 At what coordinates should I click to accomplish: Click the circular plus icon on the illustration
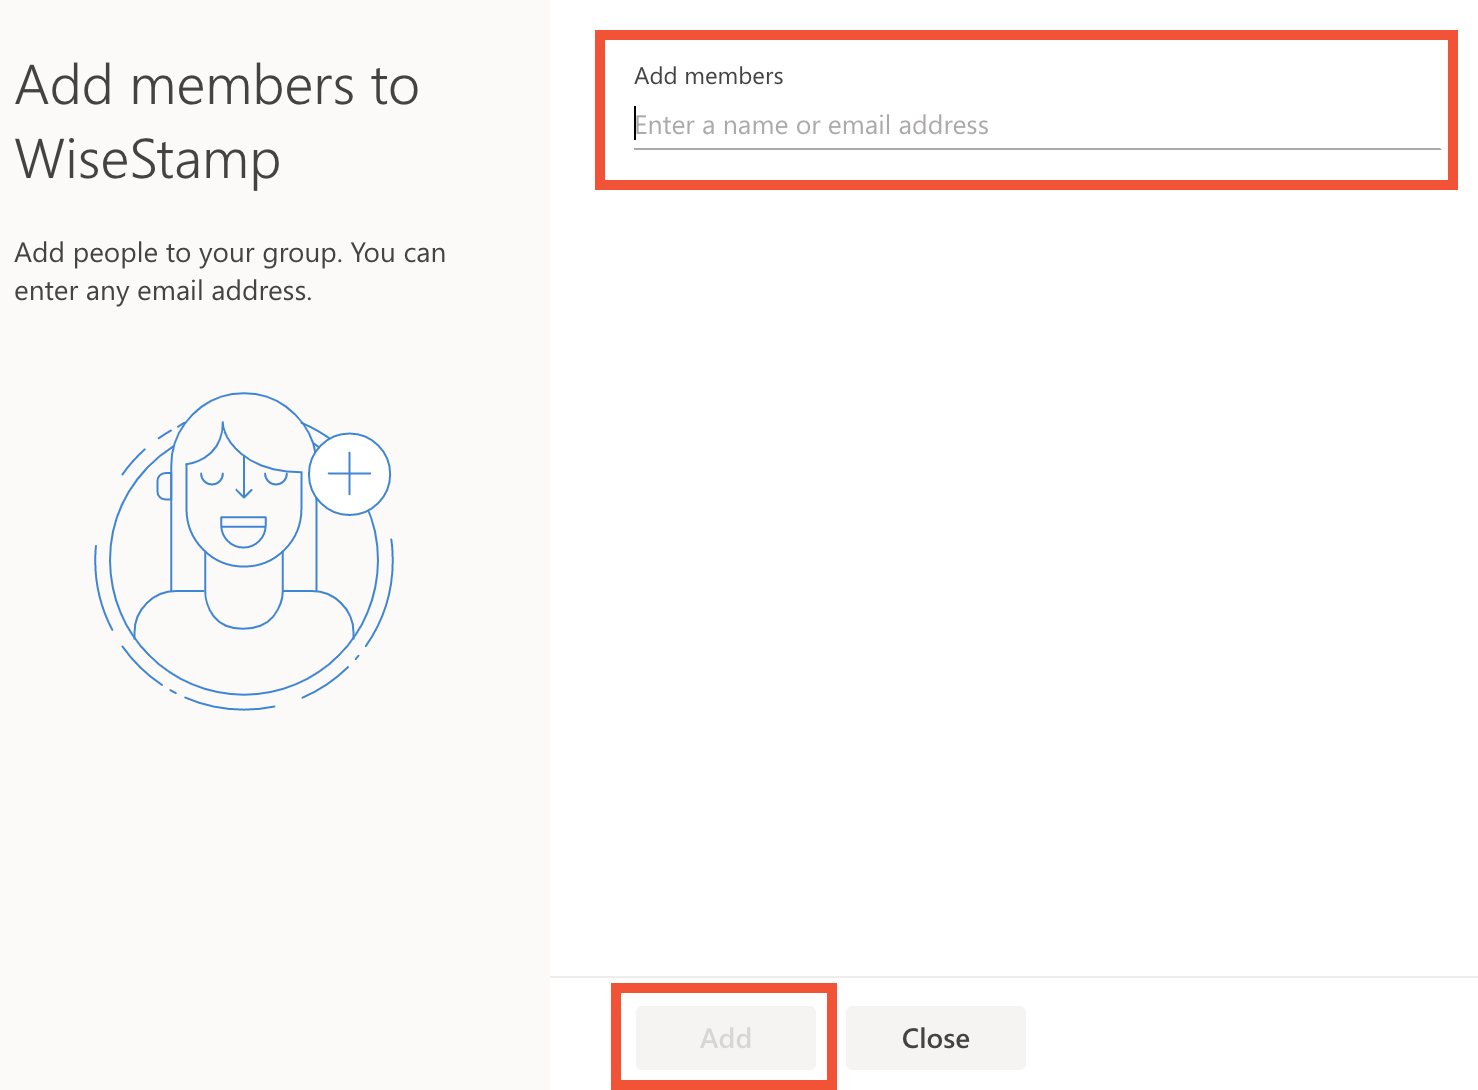pos(349,474)
